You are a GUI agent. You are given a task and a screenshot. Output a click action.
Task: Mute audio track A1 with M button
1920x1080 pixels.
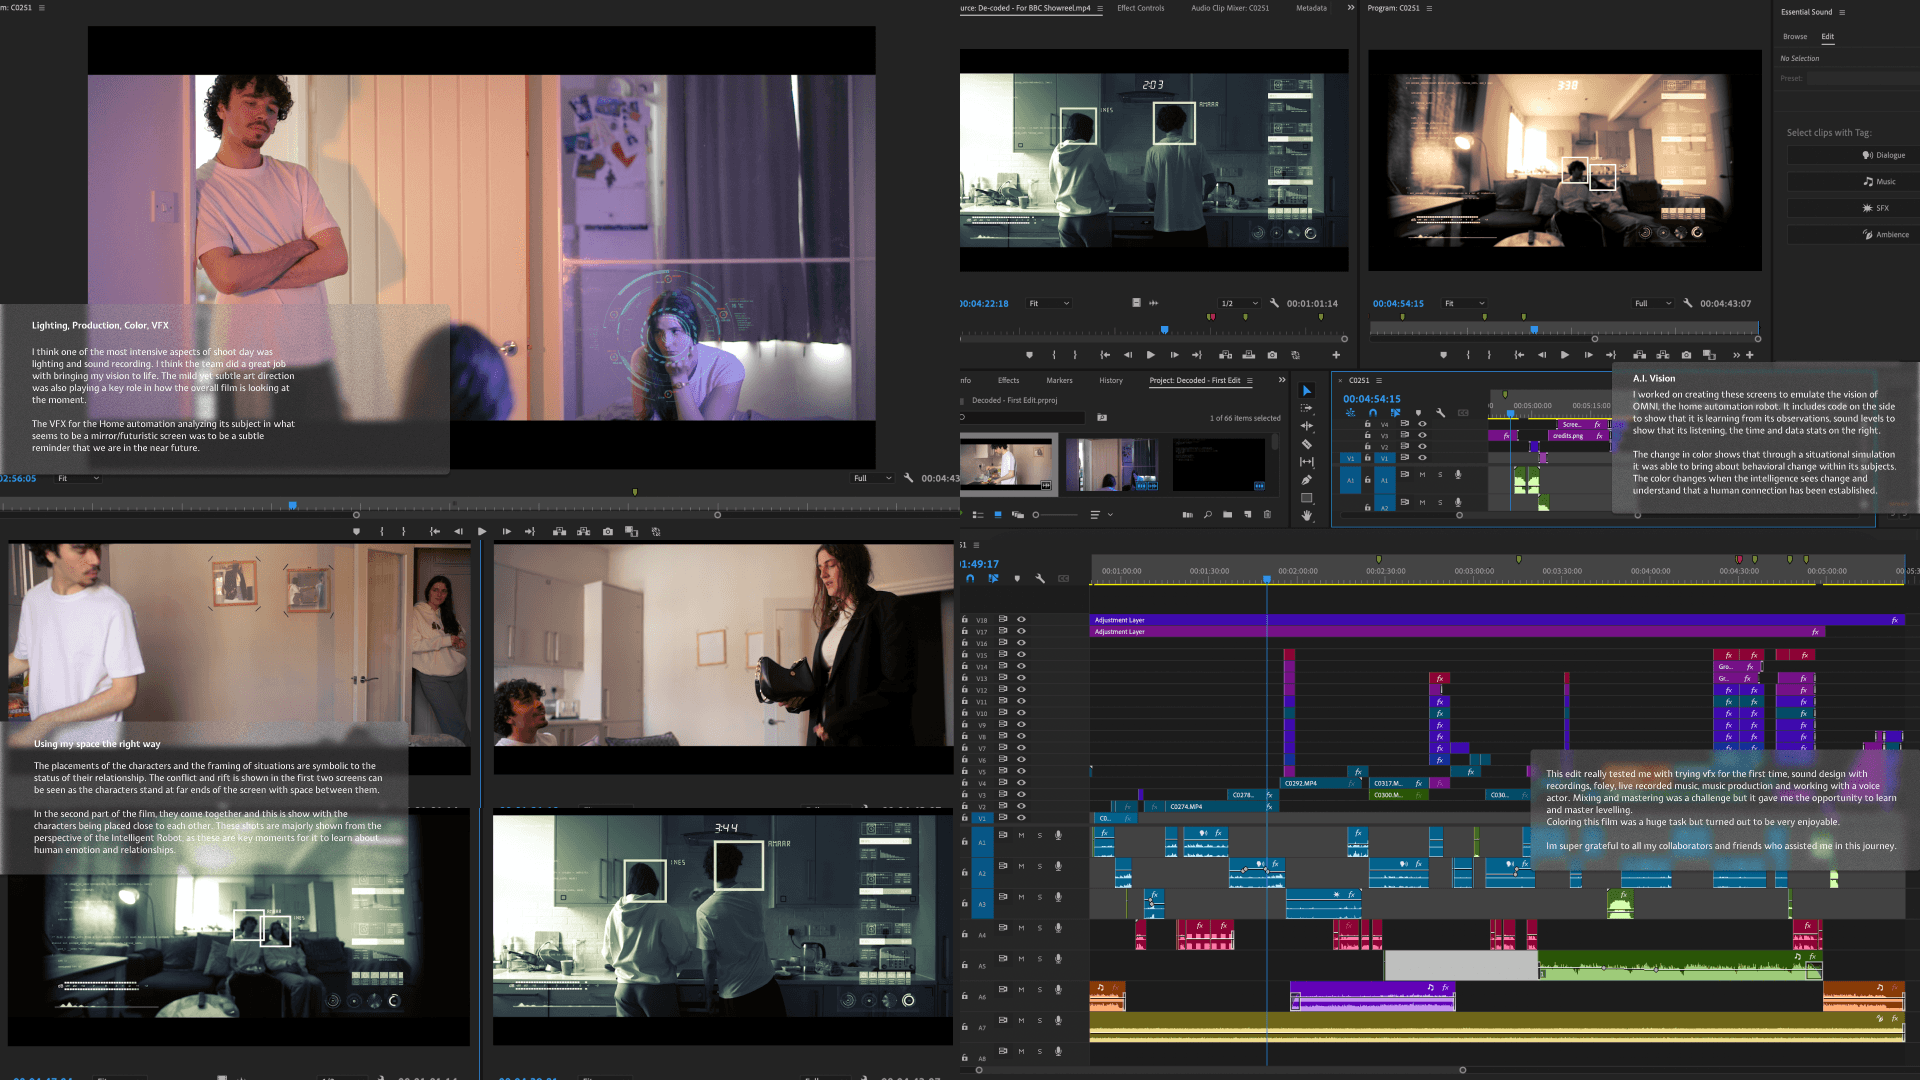click(1021, 835)
